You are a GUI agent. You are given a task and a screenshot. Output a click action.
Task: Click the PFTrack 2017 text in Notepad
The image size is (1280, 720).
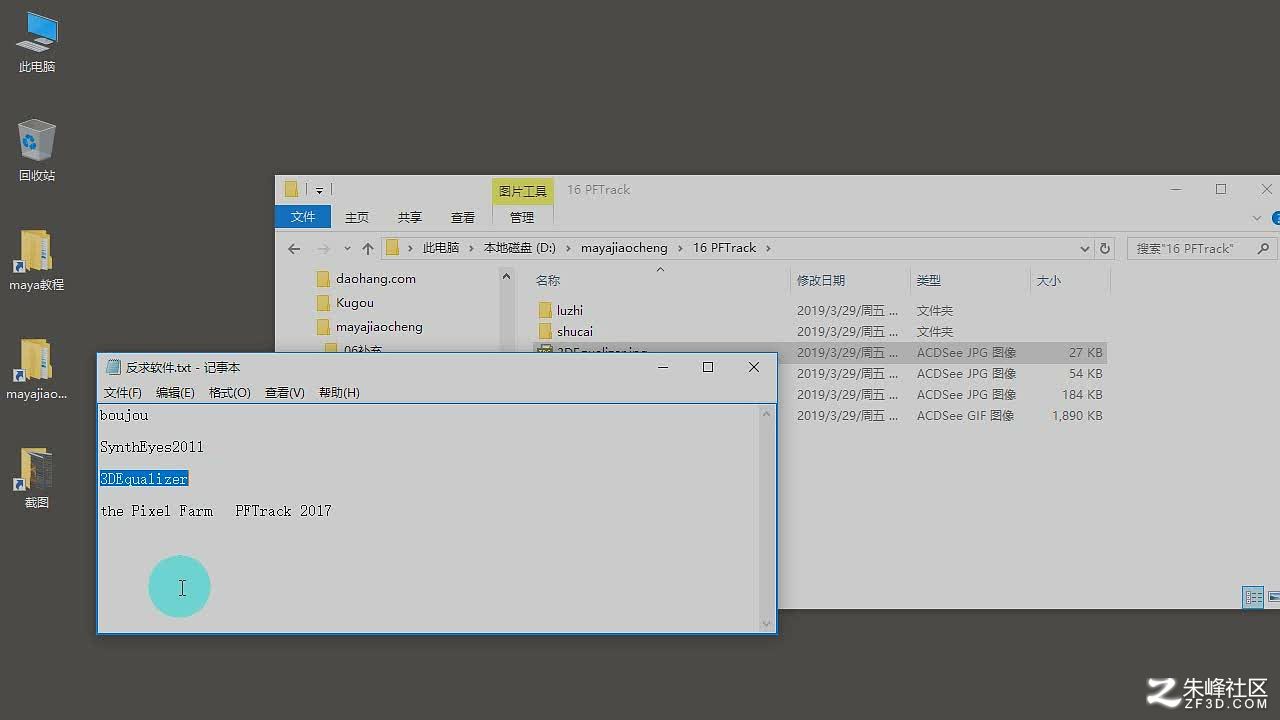(283, 511)
